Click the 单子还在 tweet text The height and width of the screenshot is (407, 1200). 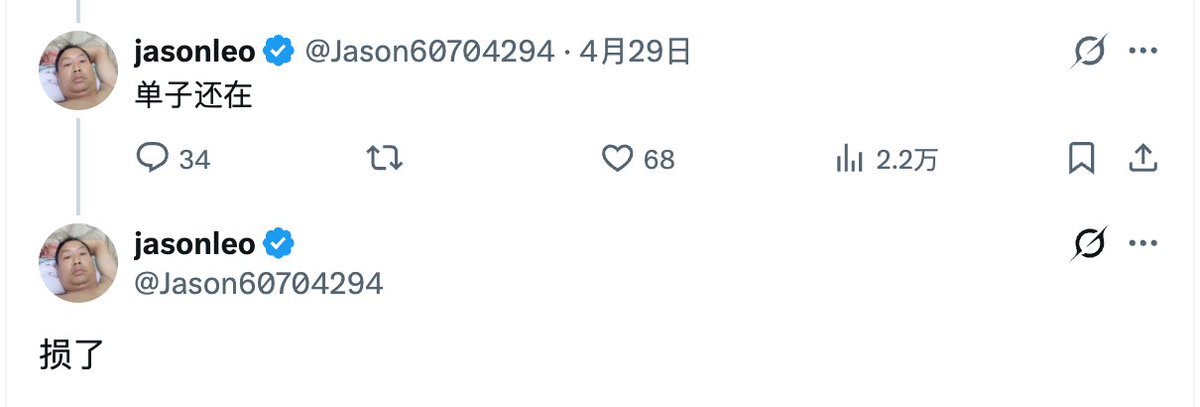pyautogui.click(x=192, y=96)
